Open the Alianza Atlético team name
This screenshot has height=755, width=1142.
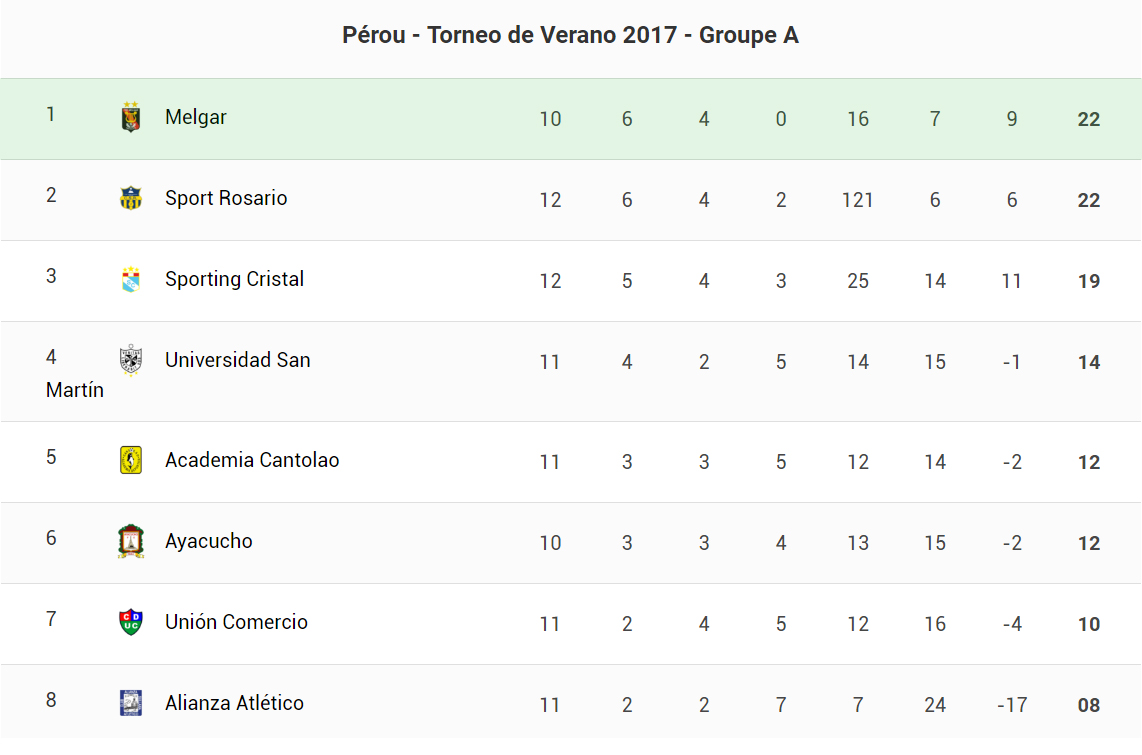click(x=234, y=703)
